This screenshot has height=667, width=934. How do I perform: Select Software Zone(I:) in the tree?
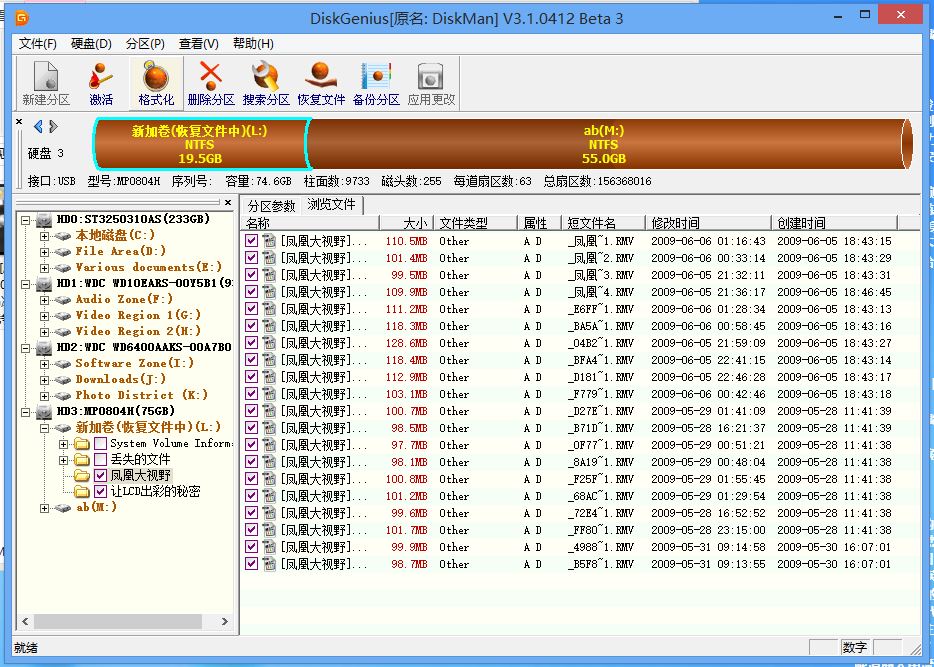[135, 363]
